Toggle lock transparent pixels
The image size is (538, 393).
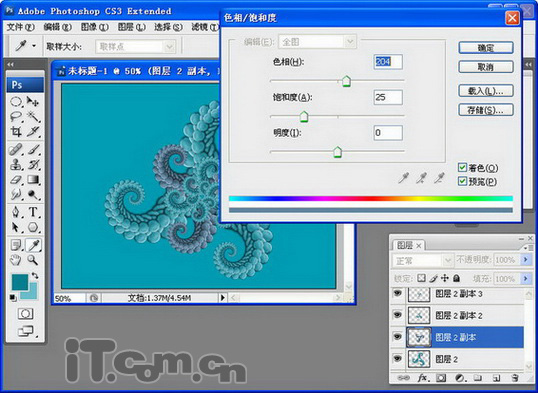click(421, 278)
